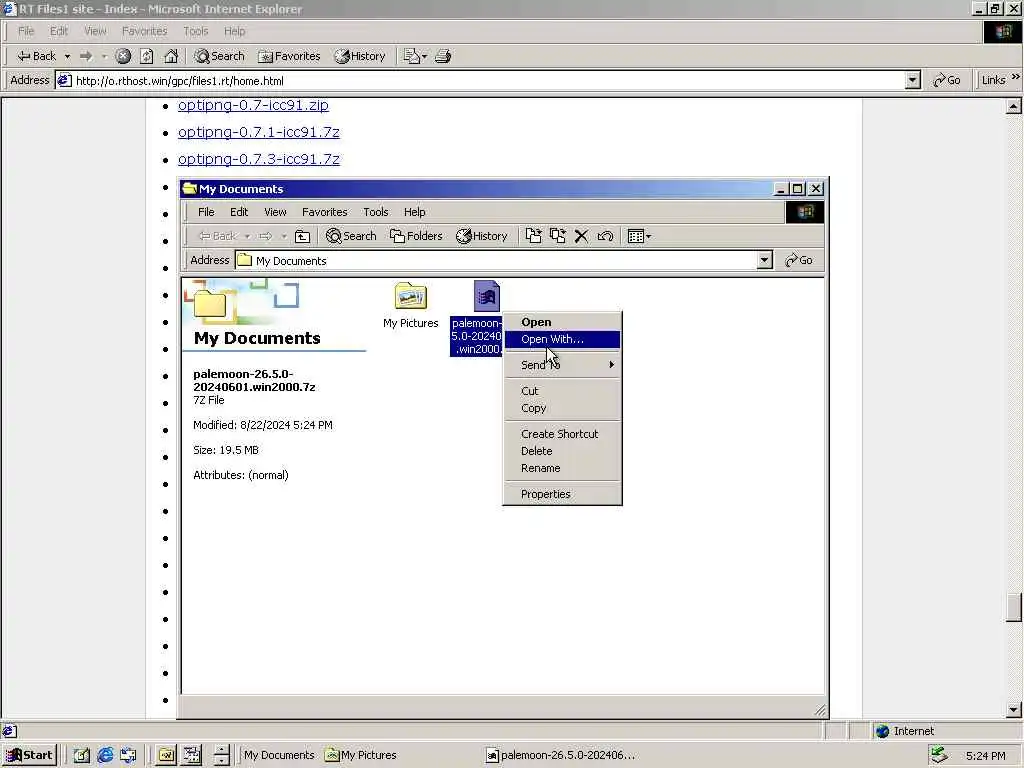Viewport: 1024px width, 768px height.
Task: Open File menu in Internet Explorer
Action: click(x=25, y=31)
